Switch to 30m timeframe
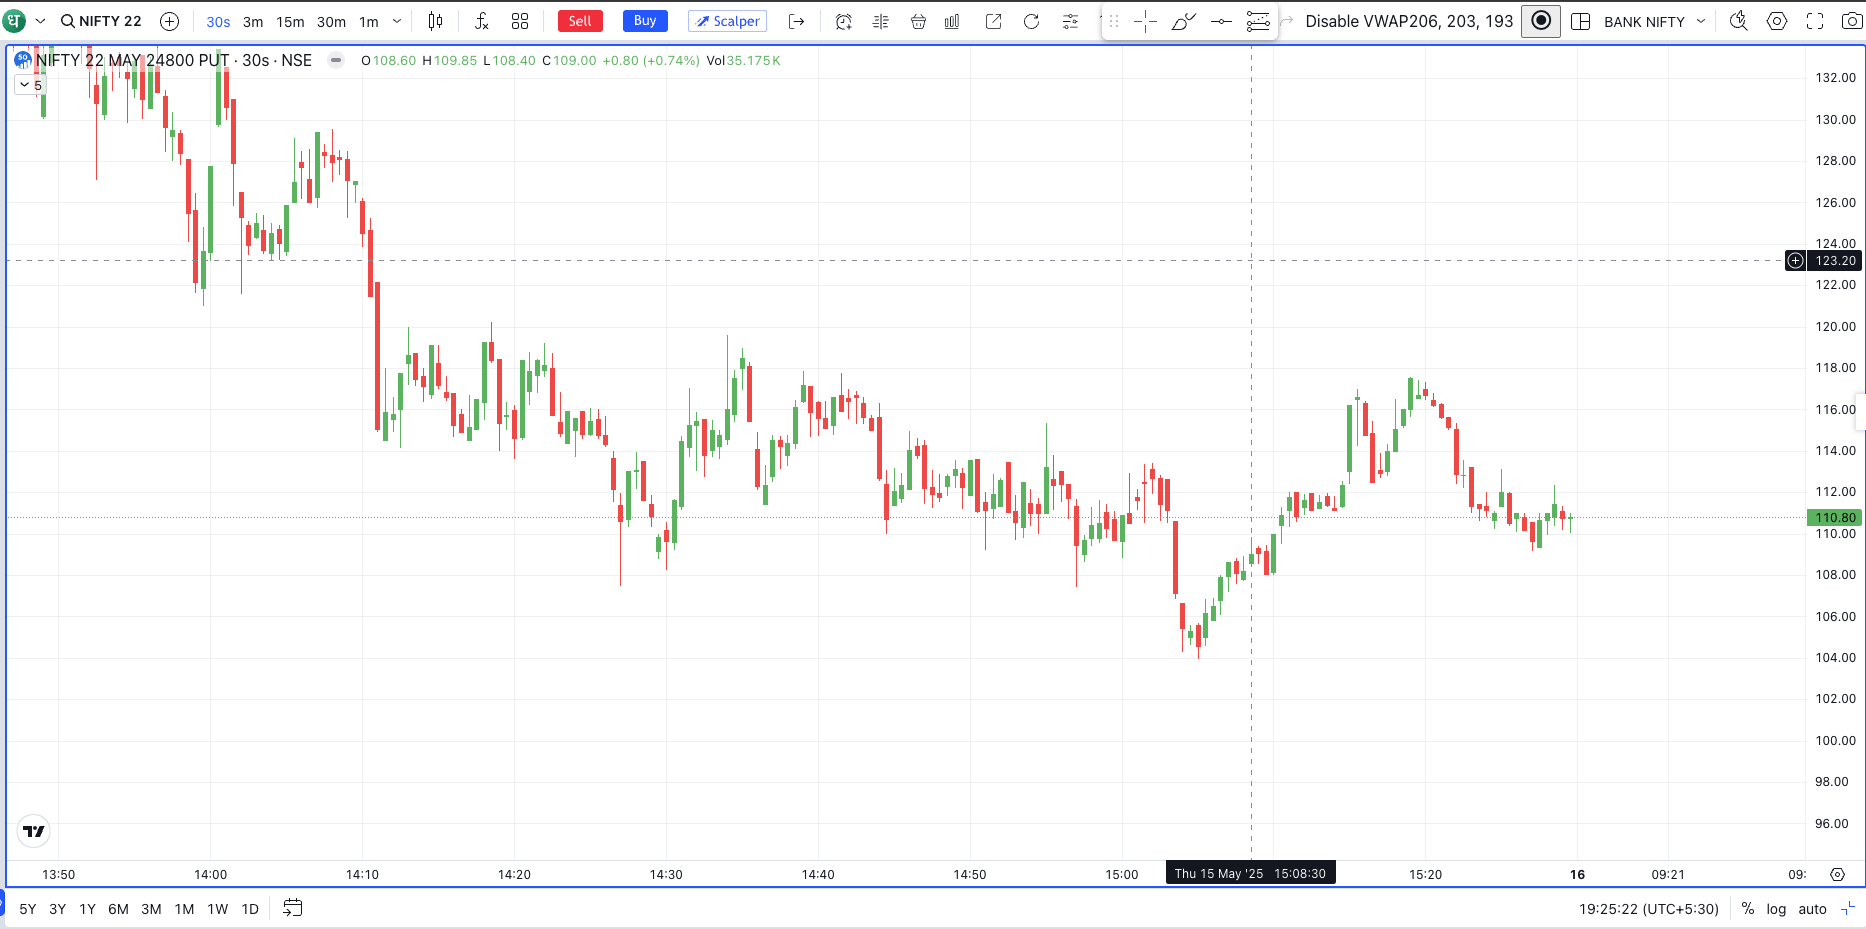Image resolution: width=1866 pixels, height=929 pixels. (331, 22)
